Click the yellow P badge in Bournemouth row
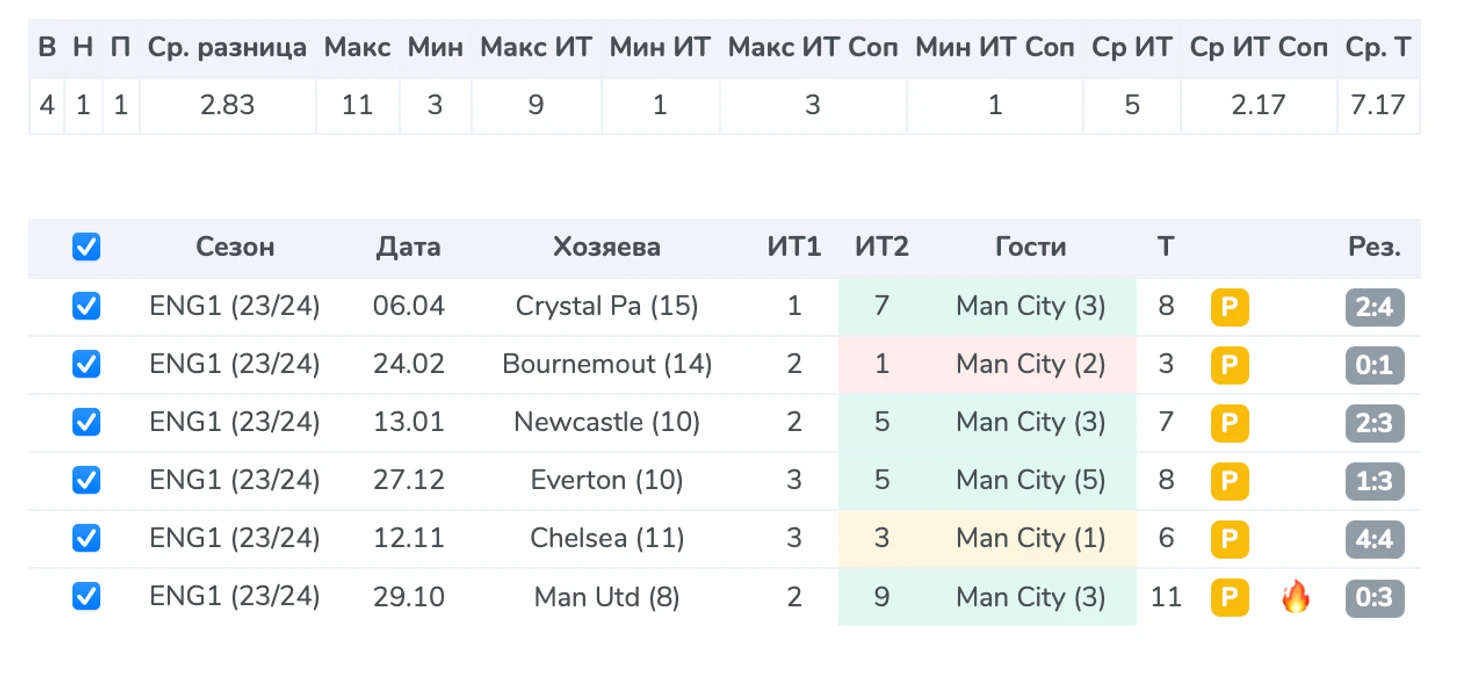Image resolution: width=1460 pixels, height=689 pixels. click(1229, 365)
